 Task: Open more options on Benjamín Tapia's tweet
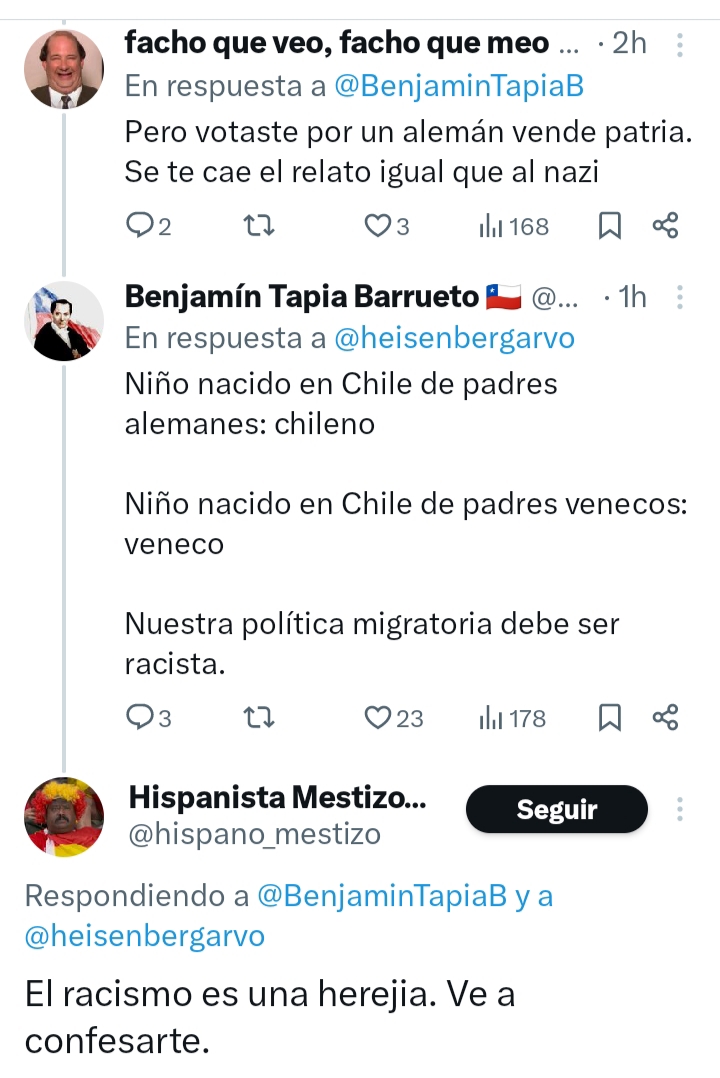pyautogui.click(x=680, y=297)
